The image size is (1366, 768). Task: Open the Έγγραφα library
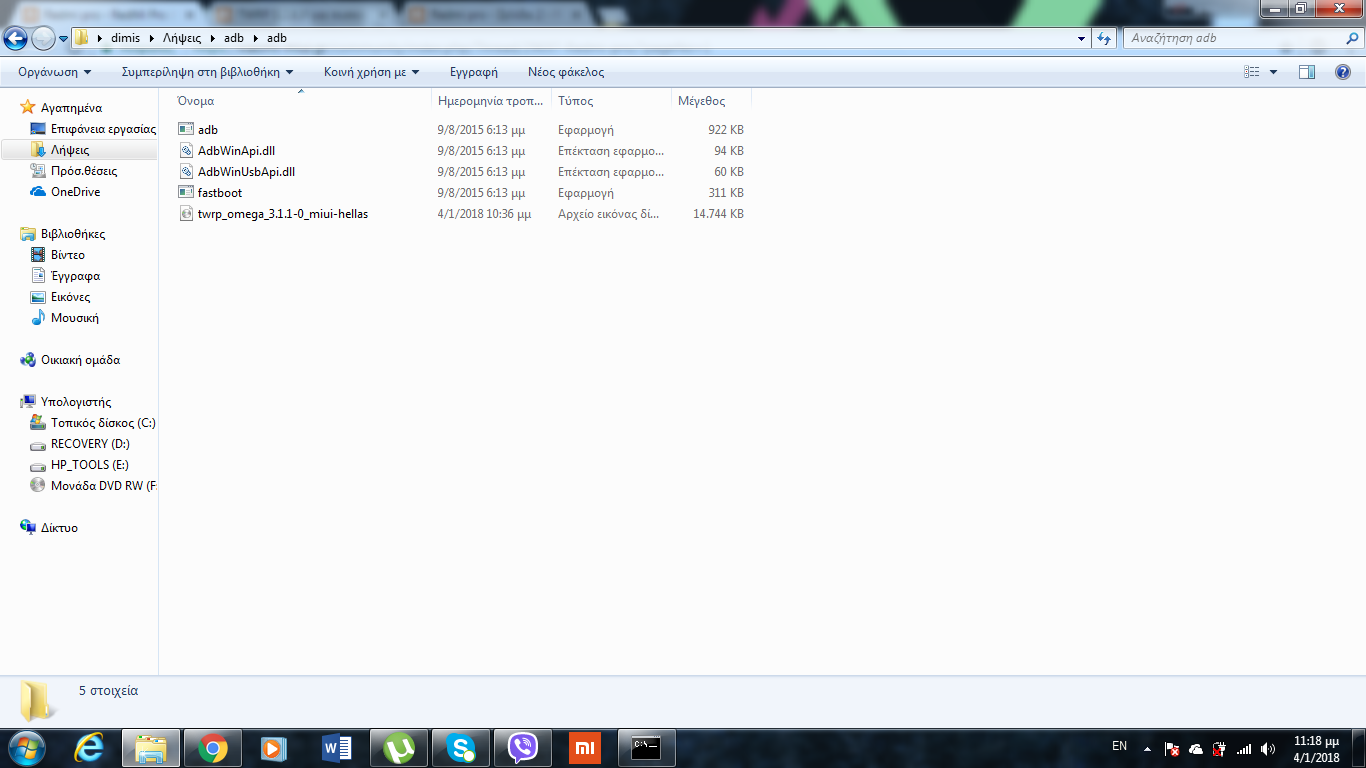click(75, 276)
